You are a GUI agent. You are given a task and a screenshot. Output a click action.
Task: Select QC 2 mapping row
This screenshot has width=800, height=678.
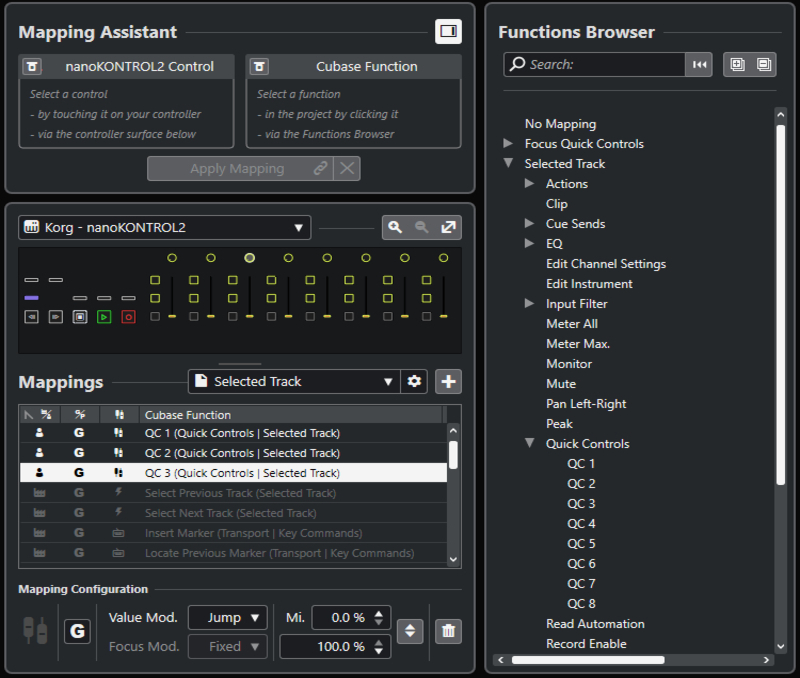(x=233, y=453)
